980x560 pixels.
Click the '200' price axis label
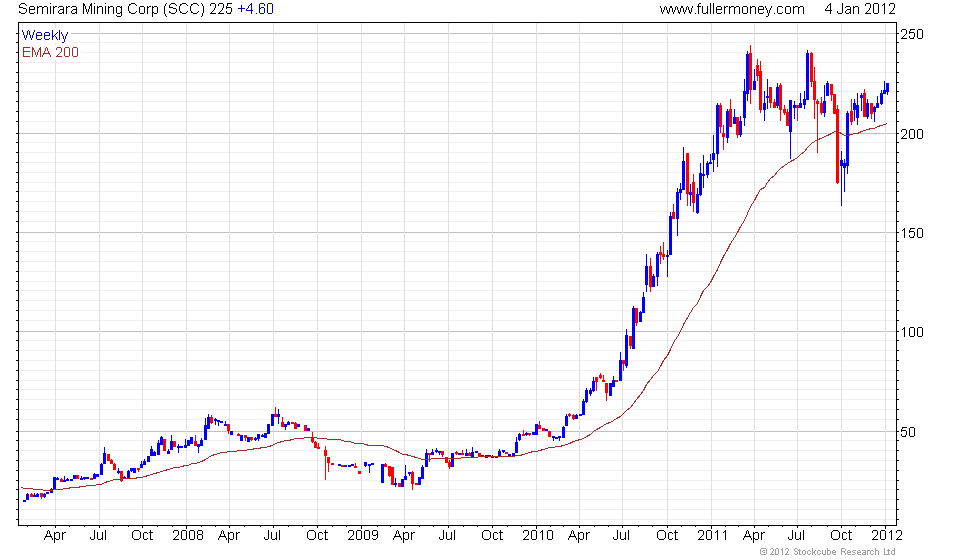tap(912, 134)
